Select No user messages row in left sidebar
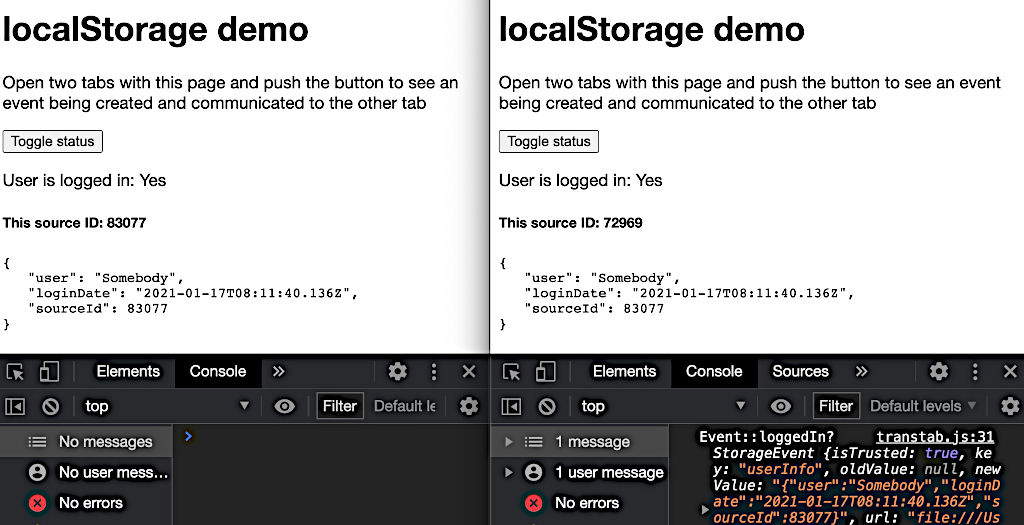 [86, 472]
